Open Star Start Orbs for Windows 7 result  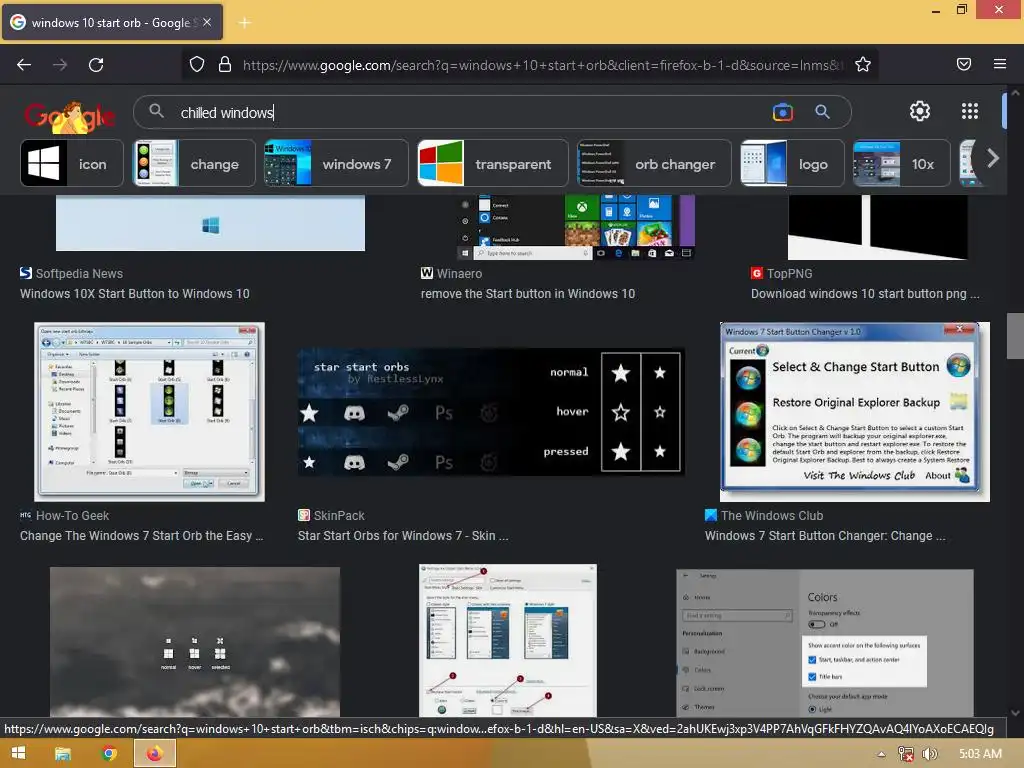tap(403, 536)
